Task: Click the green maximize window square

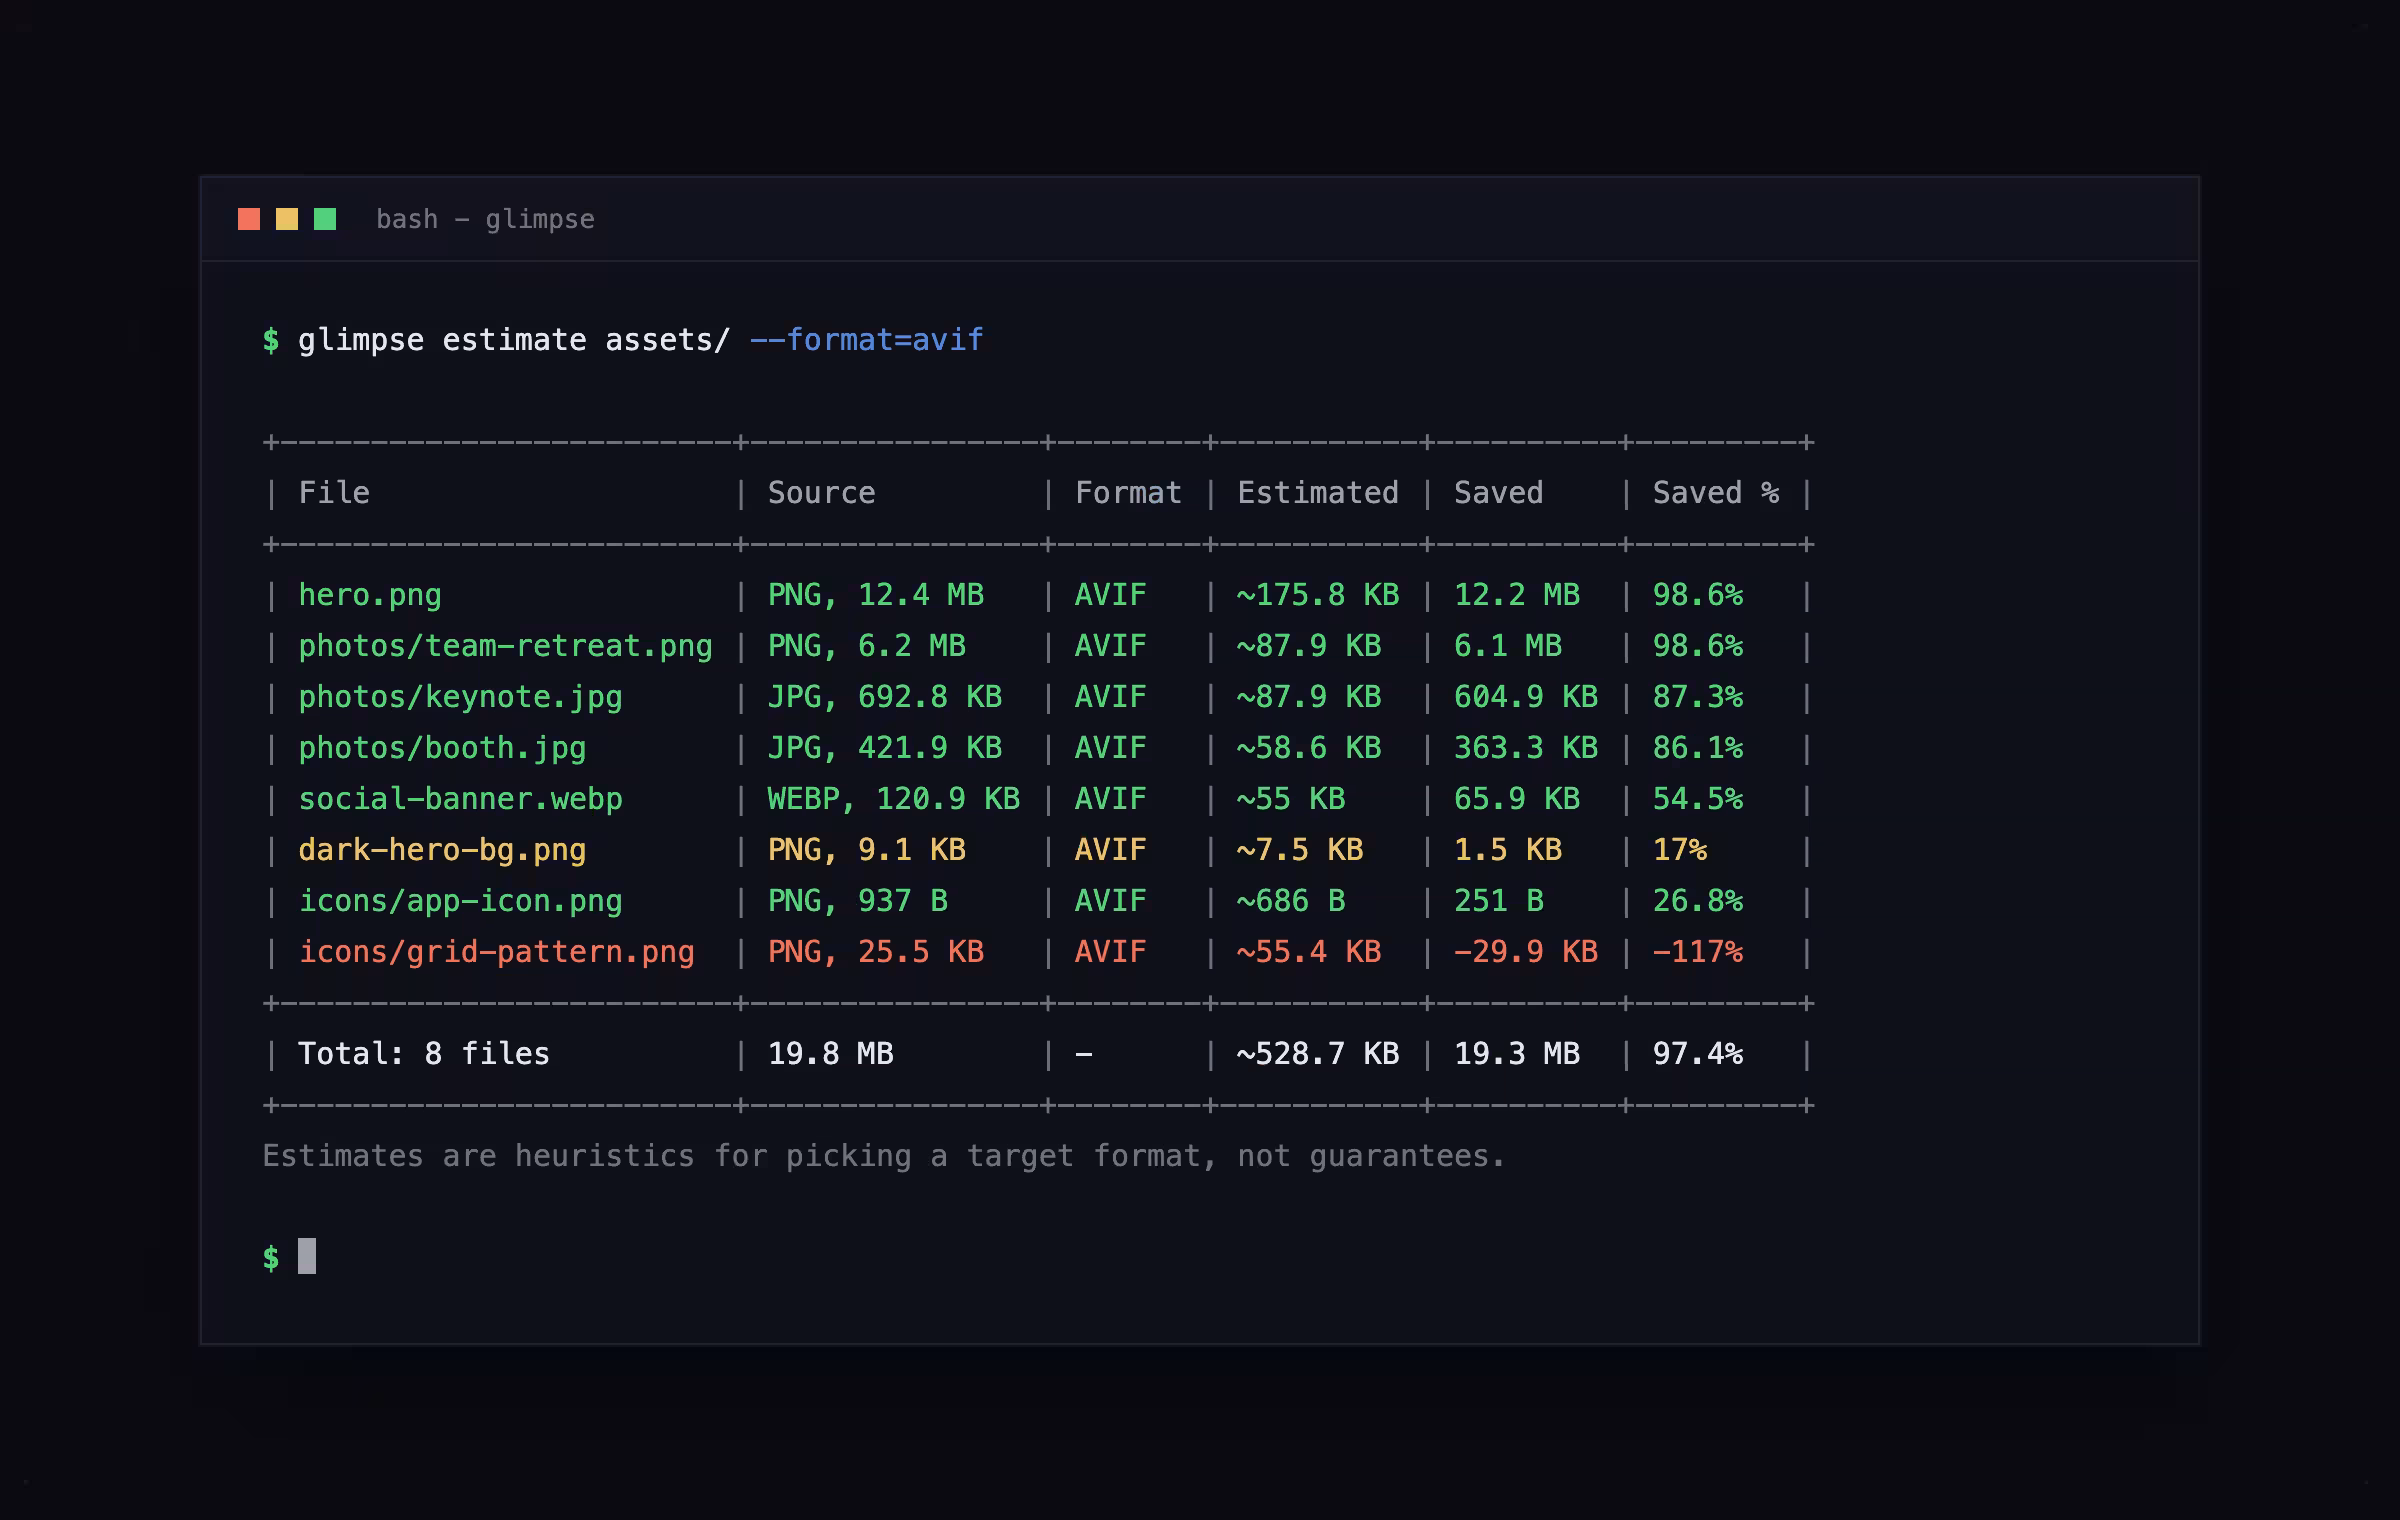Action: point(325,219)
